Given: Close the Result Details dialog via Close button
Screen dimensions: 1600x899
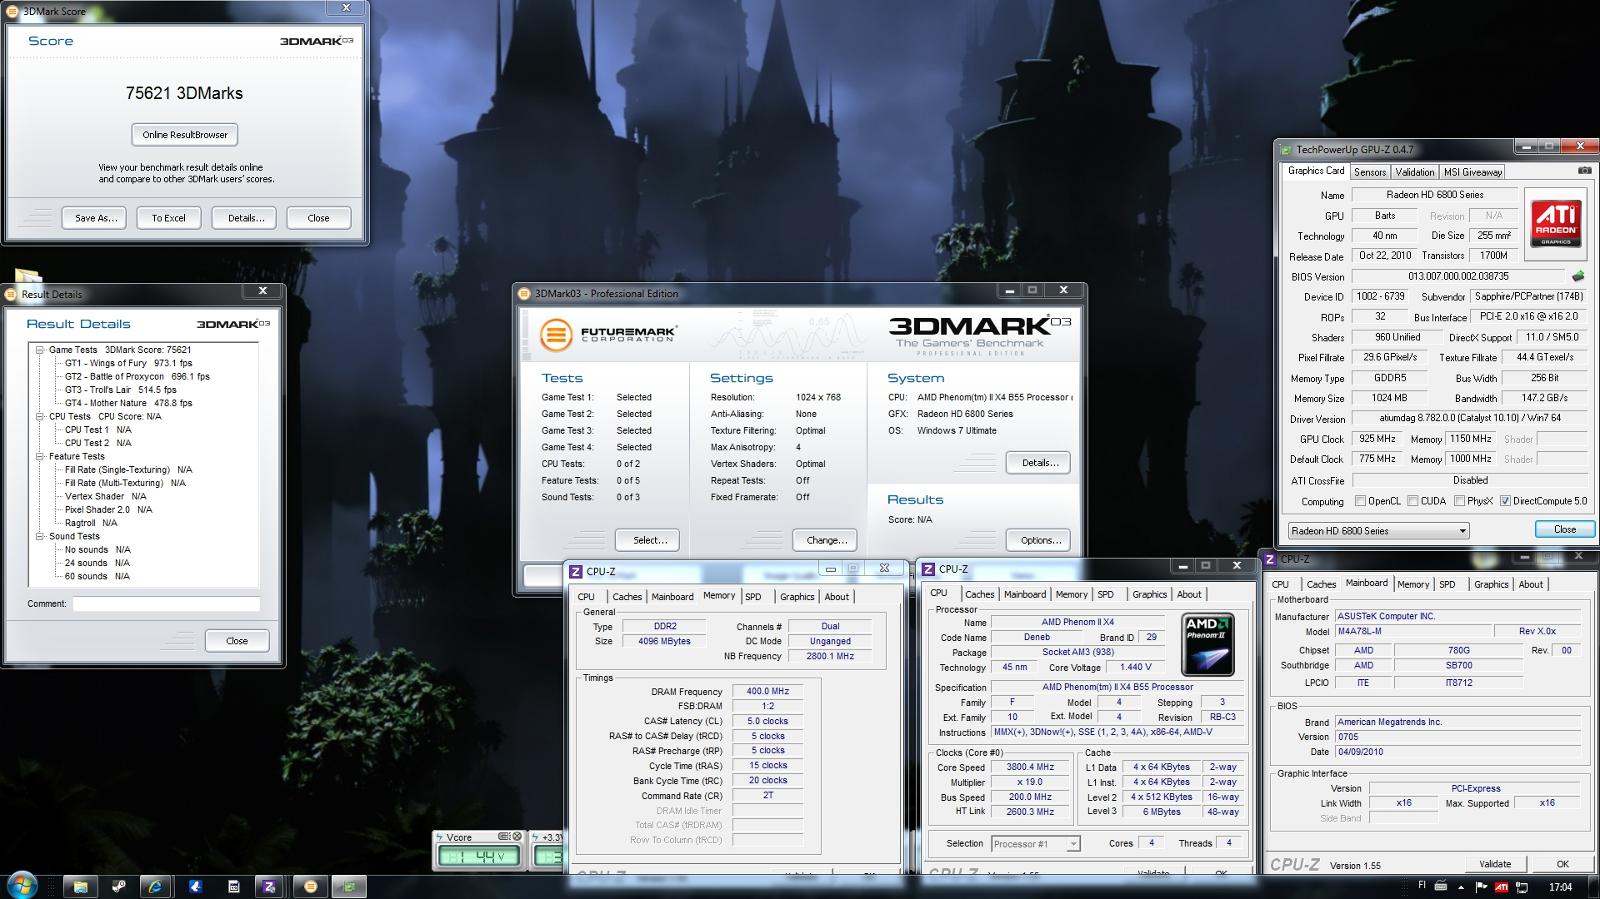Looking at the screenshot, I should (237, 641).
